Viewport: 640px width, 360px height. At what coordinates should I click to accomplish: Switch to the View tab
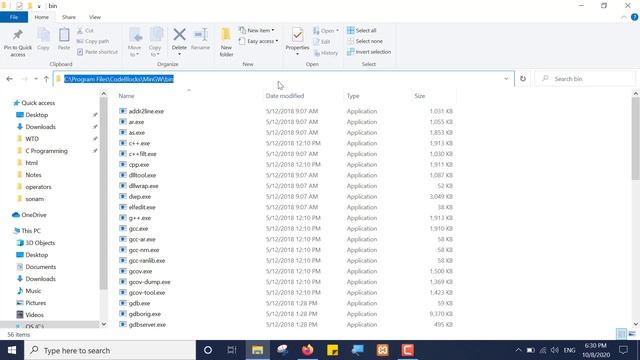point(95,17)
